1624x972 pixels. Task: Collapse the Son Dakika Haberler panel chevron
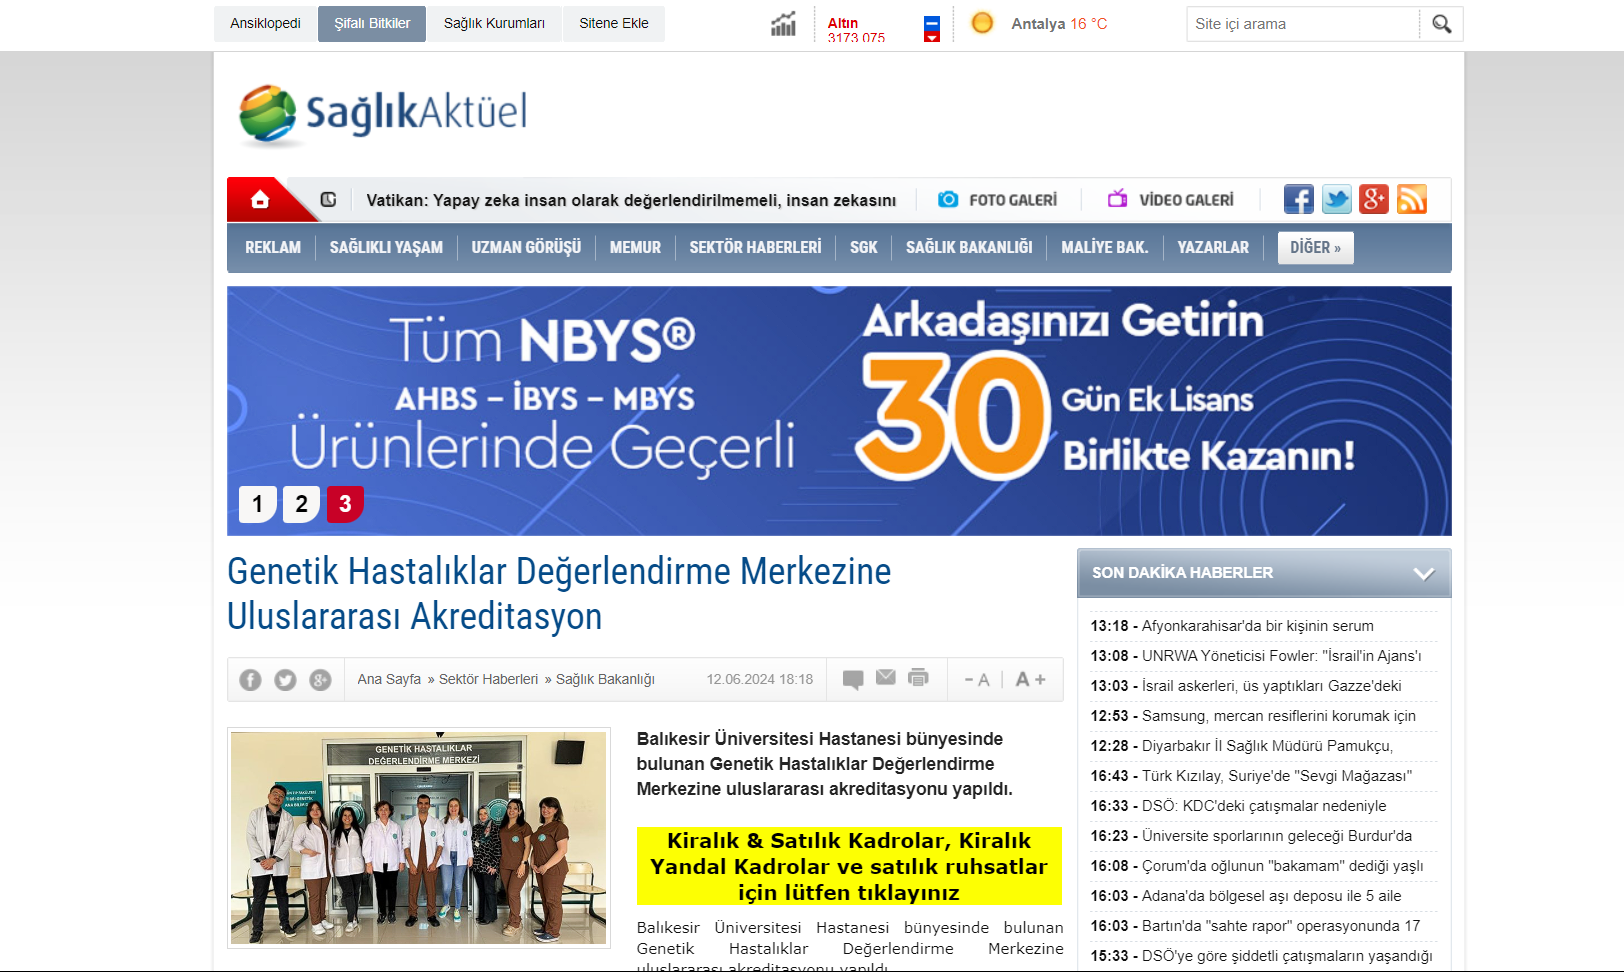(1424, 574)
